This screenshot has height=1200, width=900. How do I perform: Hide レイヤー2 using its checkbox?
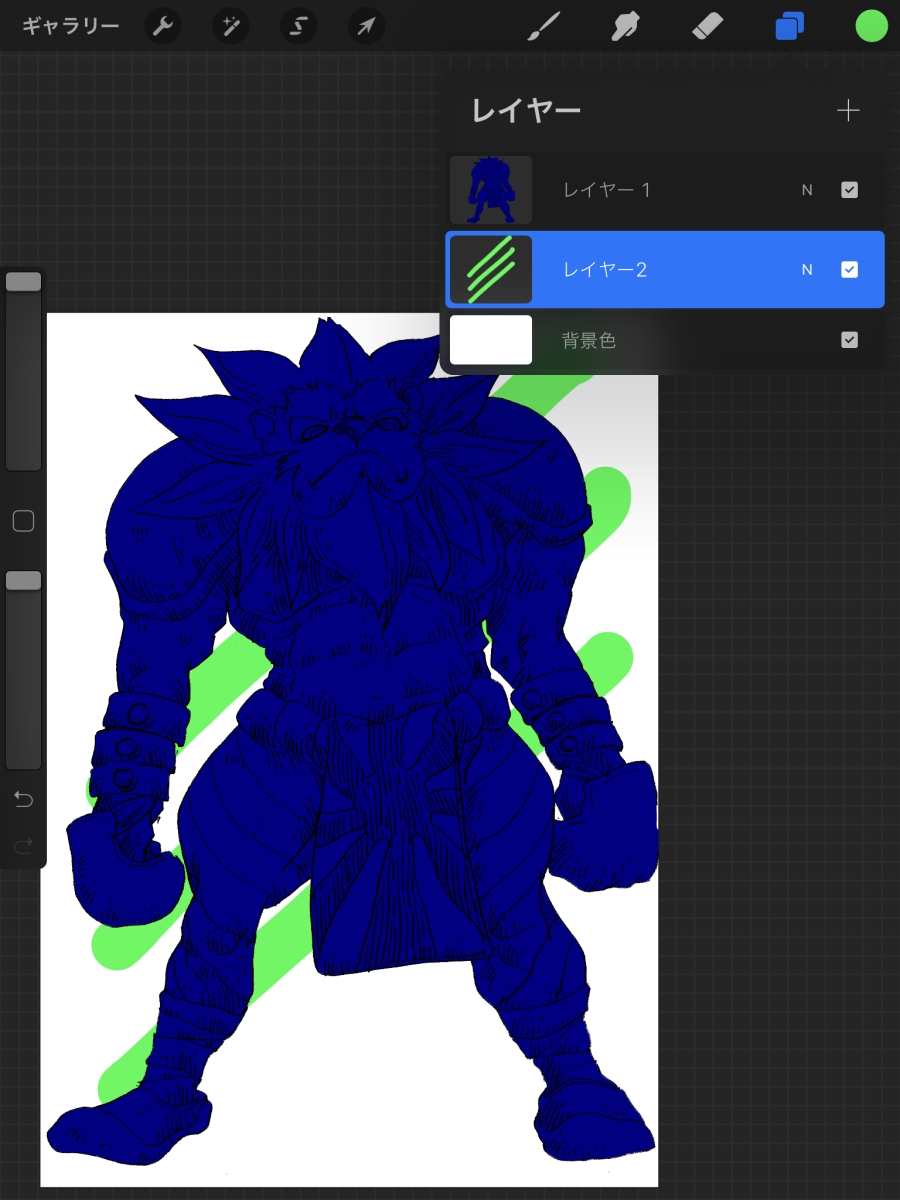pyautogui.click(x=849, y=270)
